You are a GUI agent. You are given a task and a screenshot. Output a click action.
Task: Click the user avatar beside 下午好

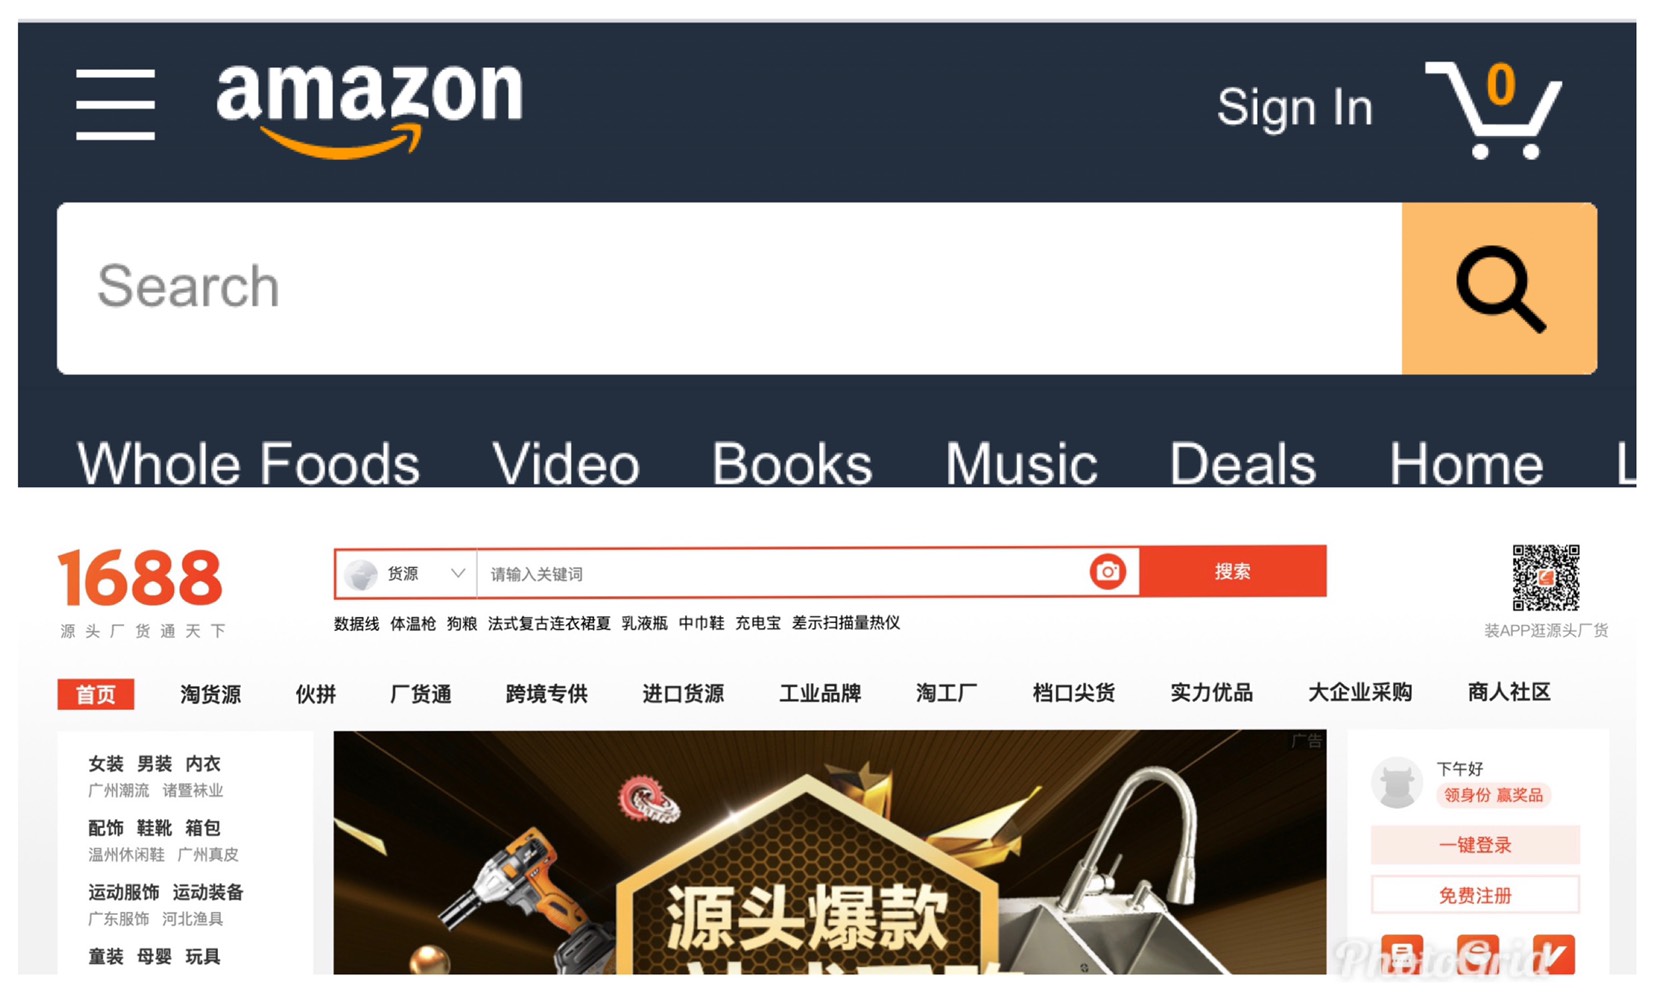click(1397, 782)
